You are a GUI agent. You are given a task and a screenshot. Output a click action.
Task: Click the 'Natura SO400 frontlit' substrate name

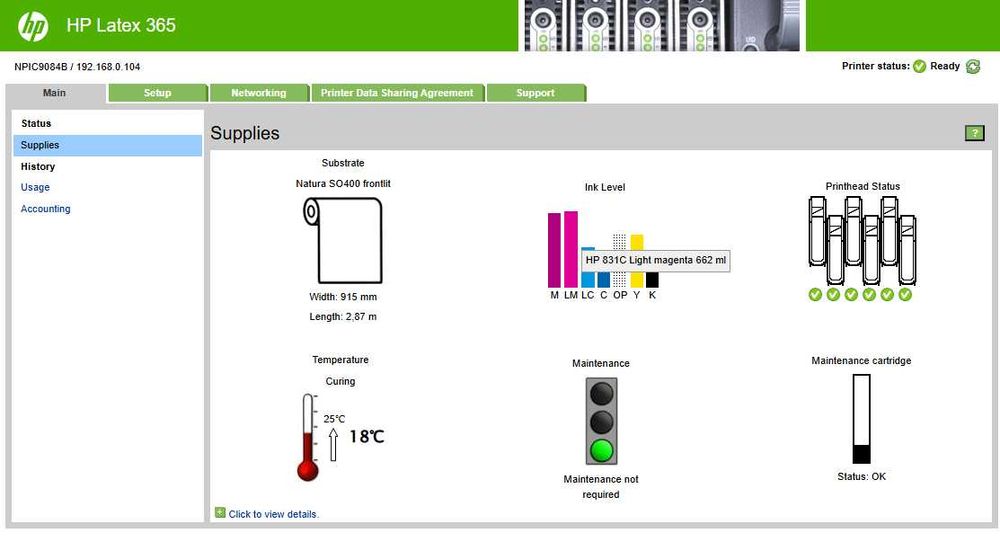(343, 184)
